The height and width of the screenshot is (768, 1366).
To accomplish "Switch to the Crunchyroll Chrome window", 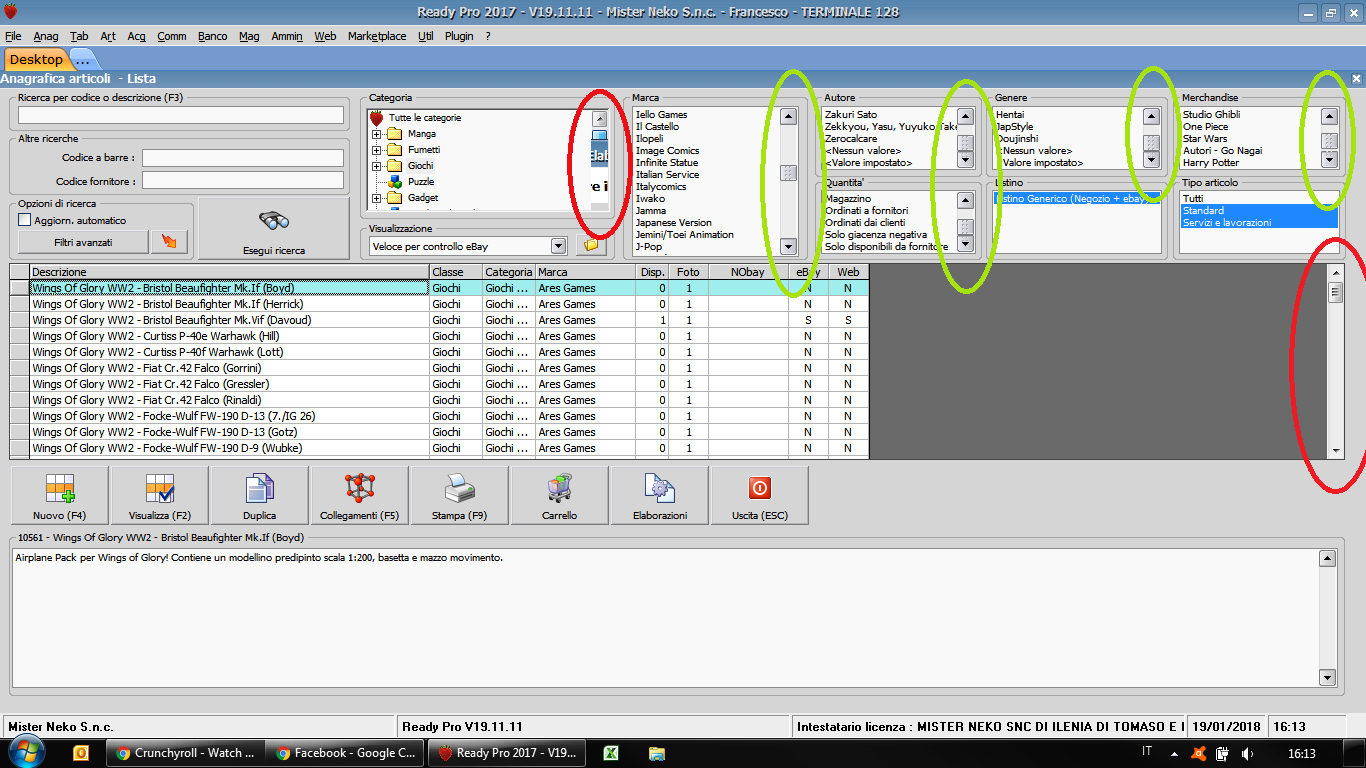I will (186, 753).
